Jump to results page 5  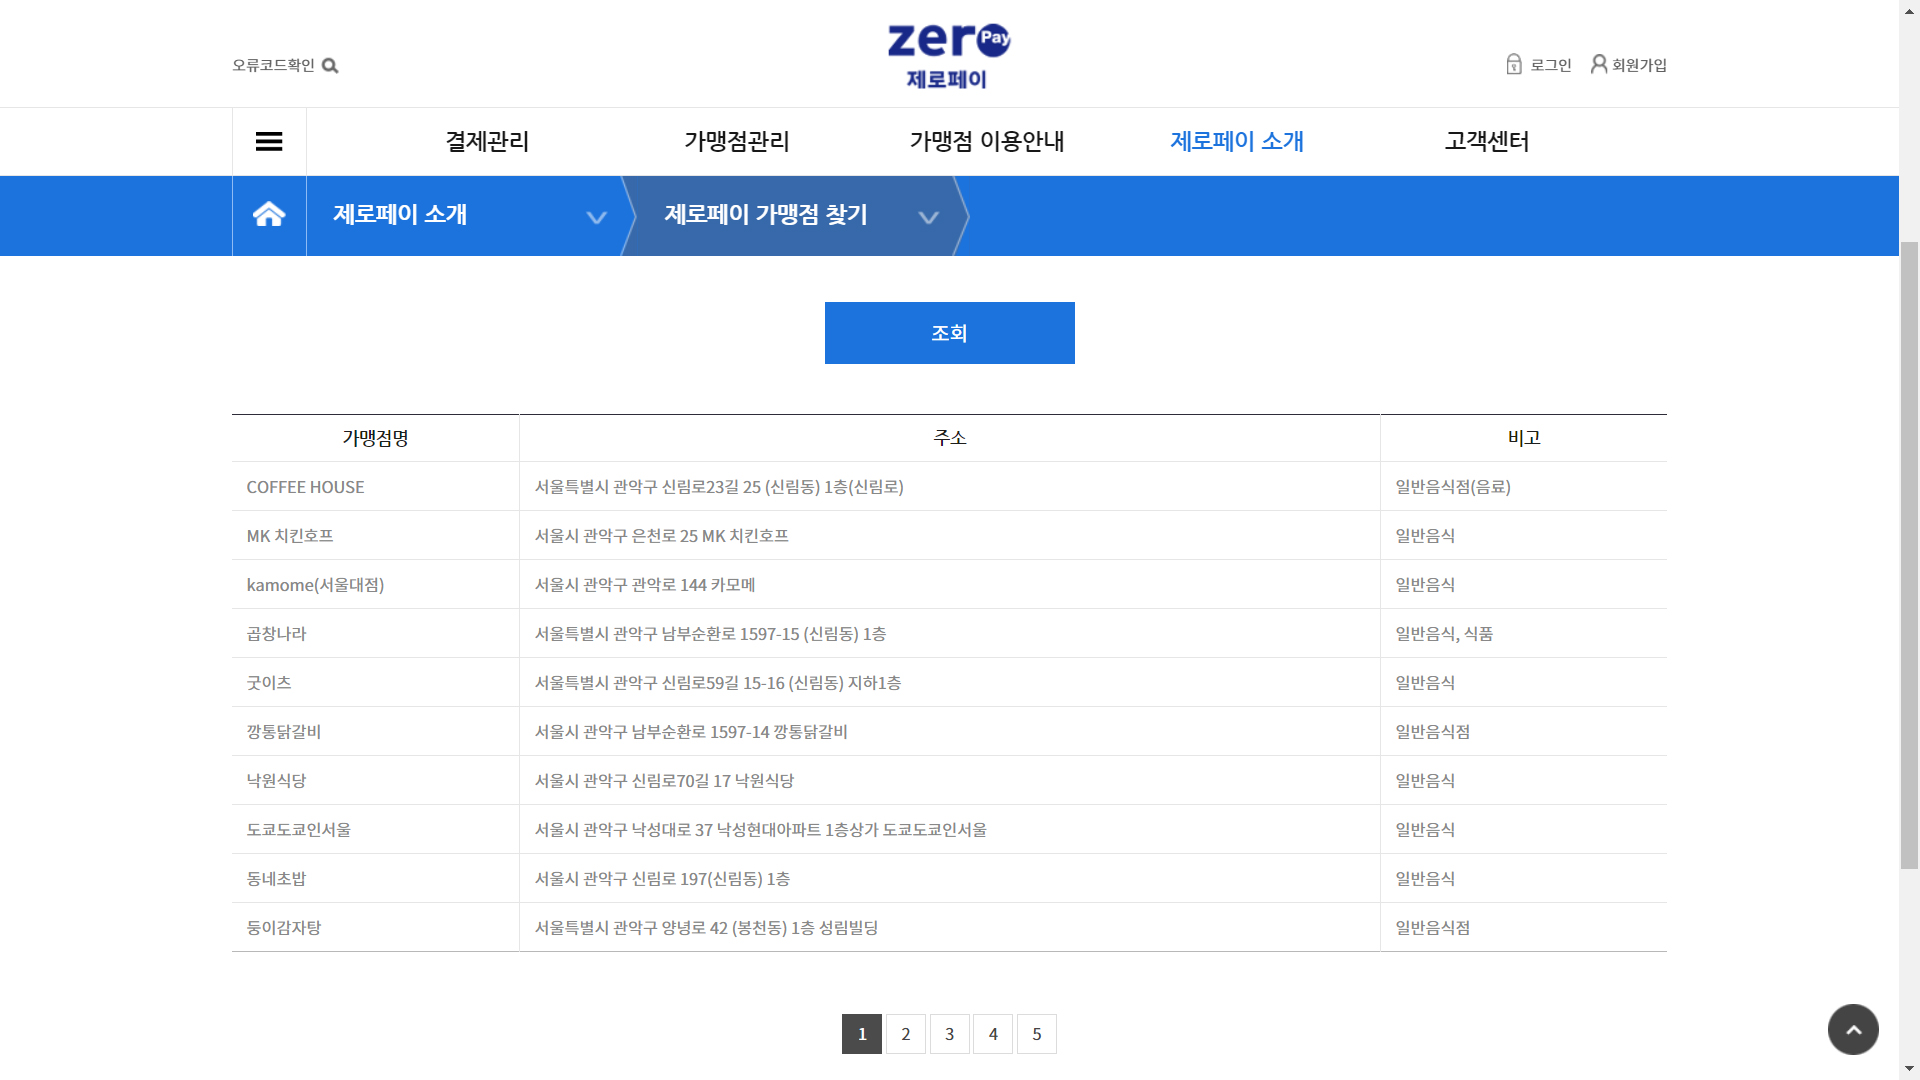[x=1037, y=1034]
